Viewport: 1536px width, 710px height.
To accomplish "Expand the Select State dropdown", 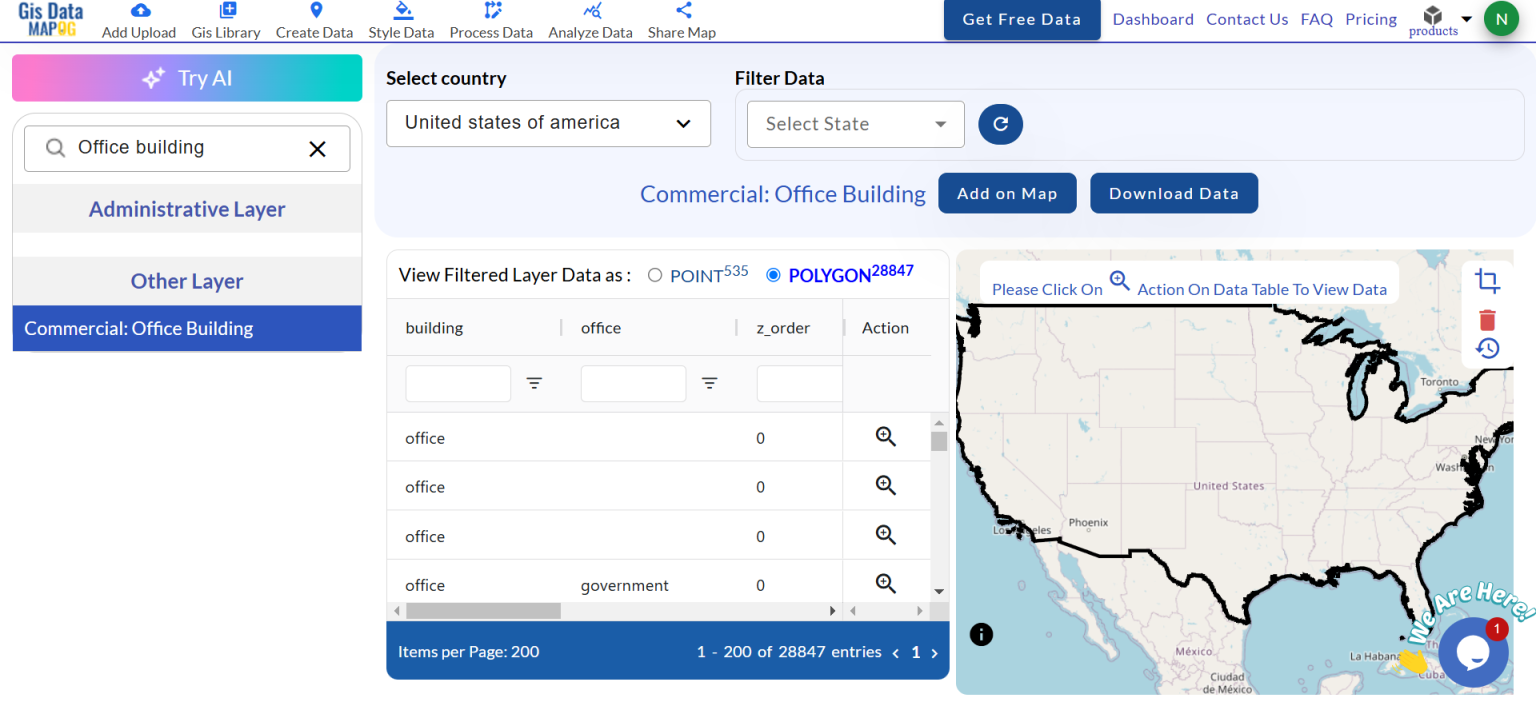I will click(x=855, y=124).
